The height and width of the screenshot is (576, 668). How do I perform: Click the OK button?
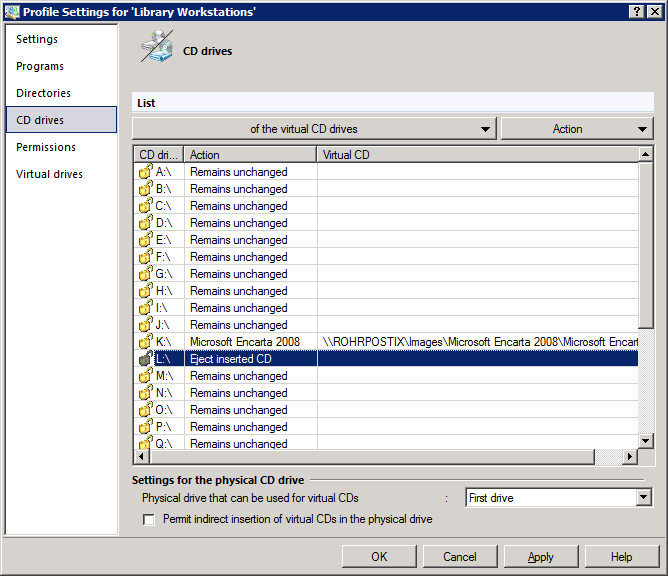tap(379, 556)
